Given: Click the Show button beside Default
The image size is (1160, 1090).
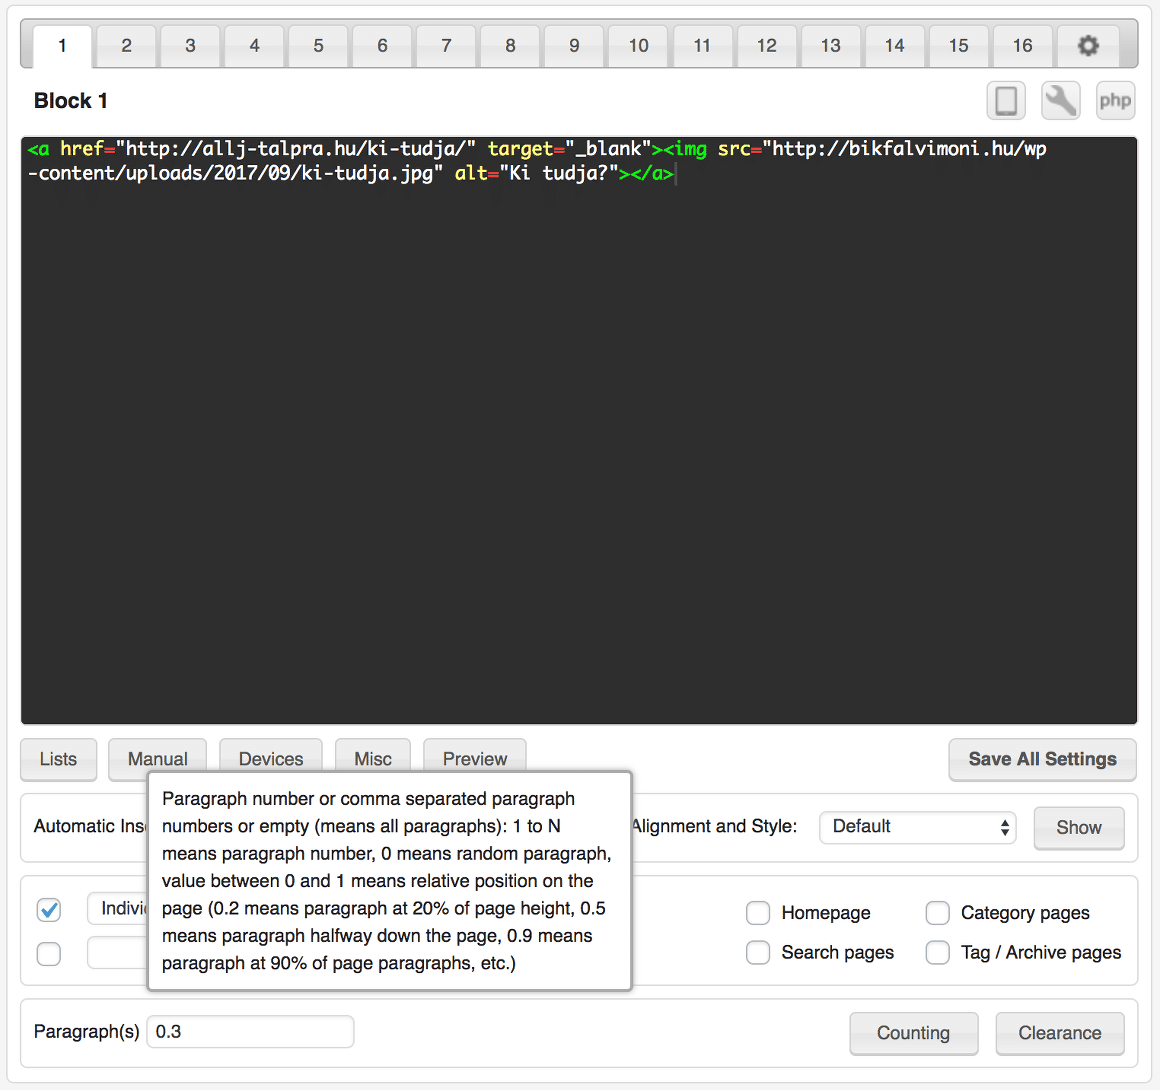Looking at the screenshot, I should 1079,827.
